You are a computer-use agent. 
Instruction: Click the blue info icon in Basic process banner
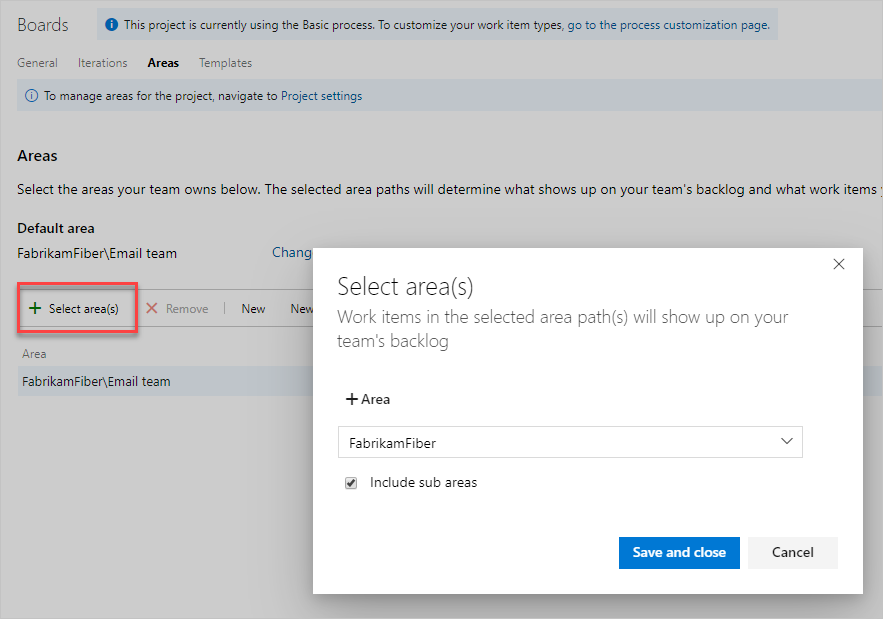coord(112,24)
